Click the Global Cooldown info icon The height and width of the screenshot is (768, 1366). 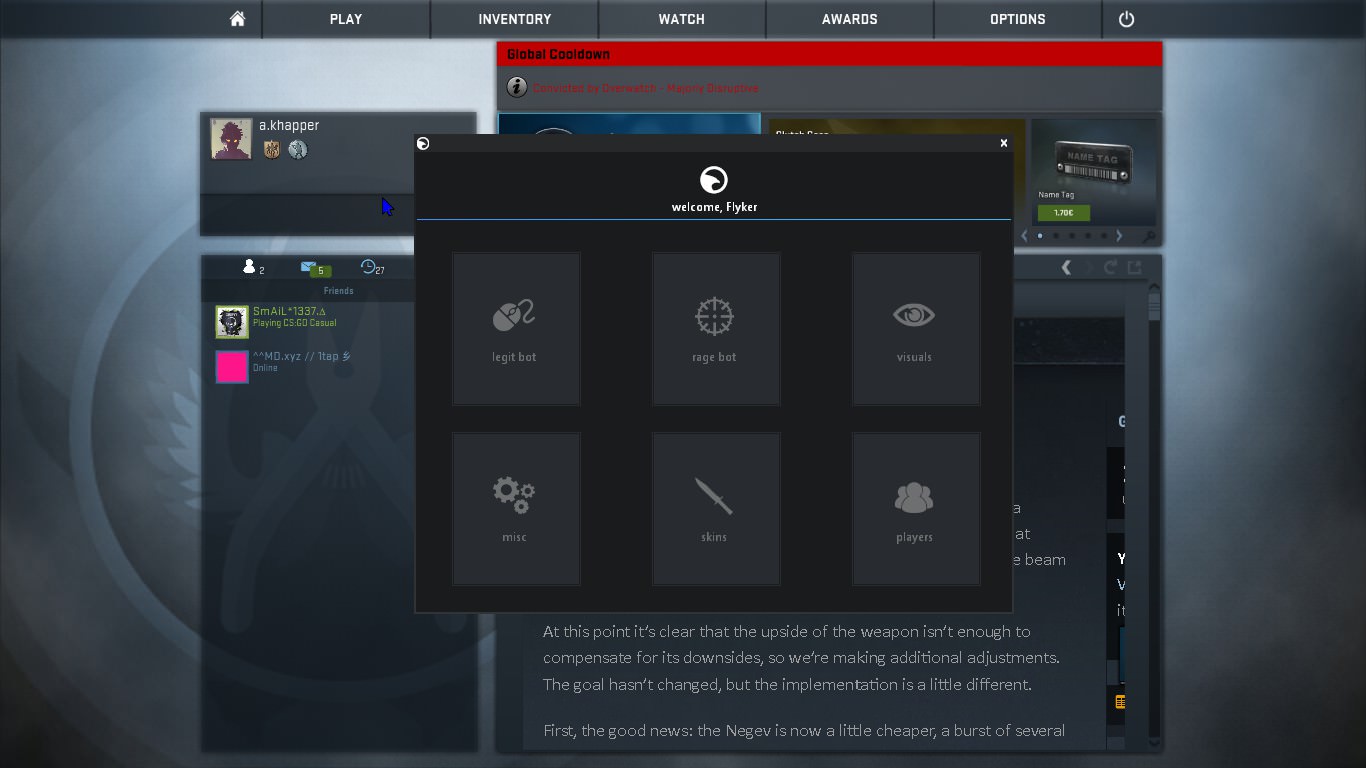coord(517,87)
